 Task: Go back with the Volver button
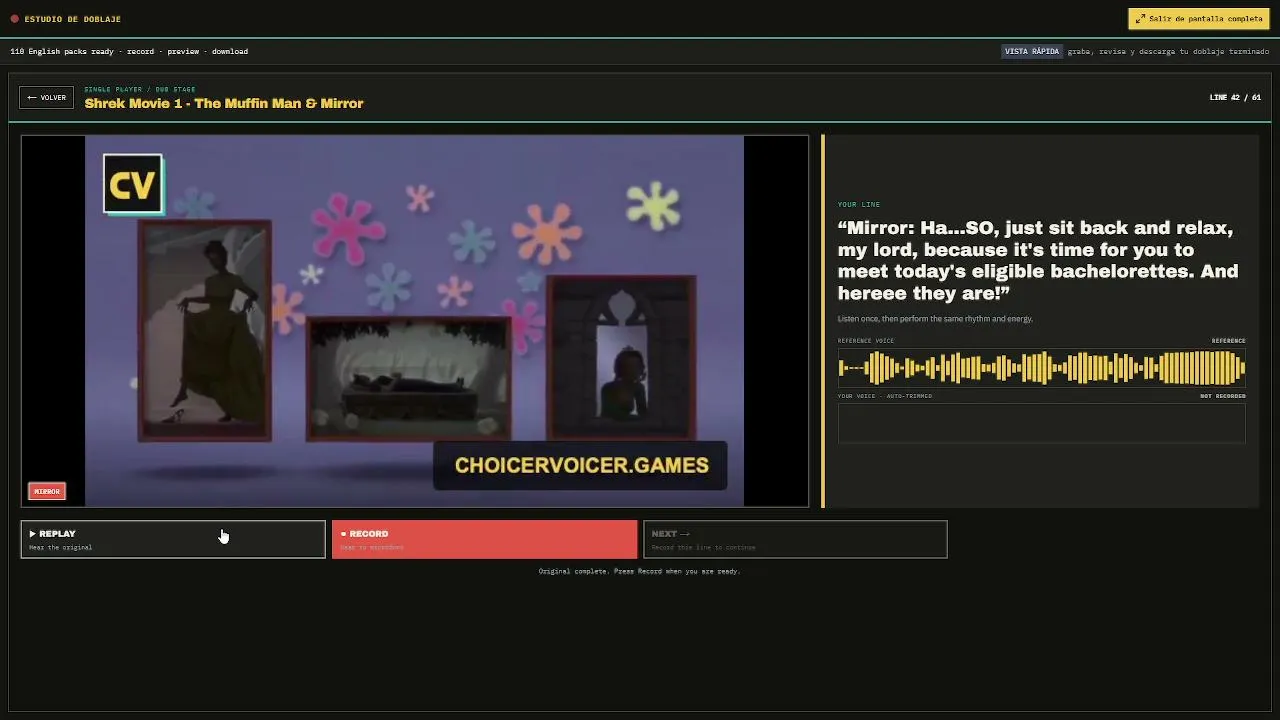pyautogui.click(x=47, y=98)
